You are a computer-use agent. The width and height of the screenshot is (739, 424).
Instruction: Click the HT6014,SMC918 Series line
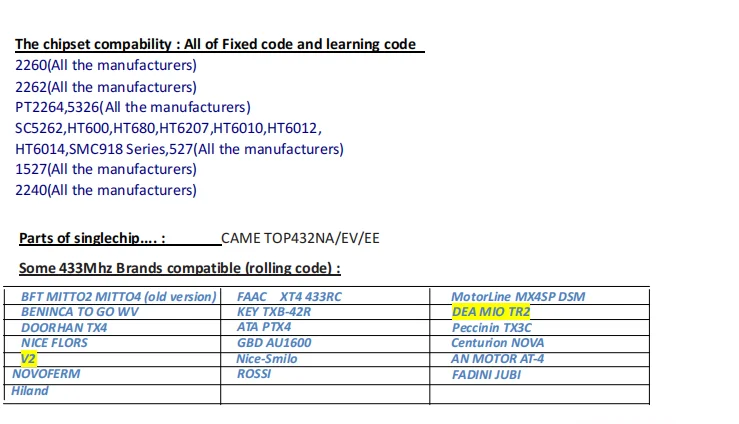(179, 149)
